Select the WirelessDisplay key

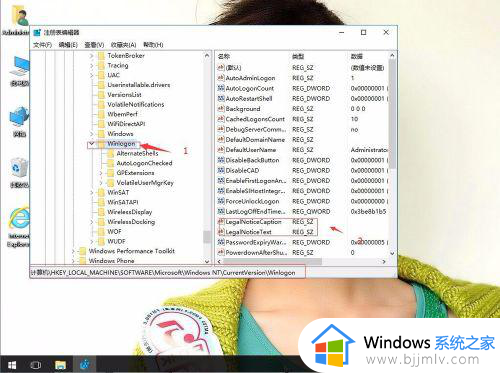129,212
